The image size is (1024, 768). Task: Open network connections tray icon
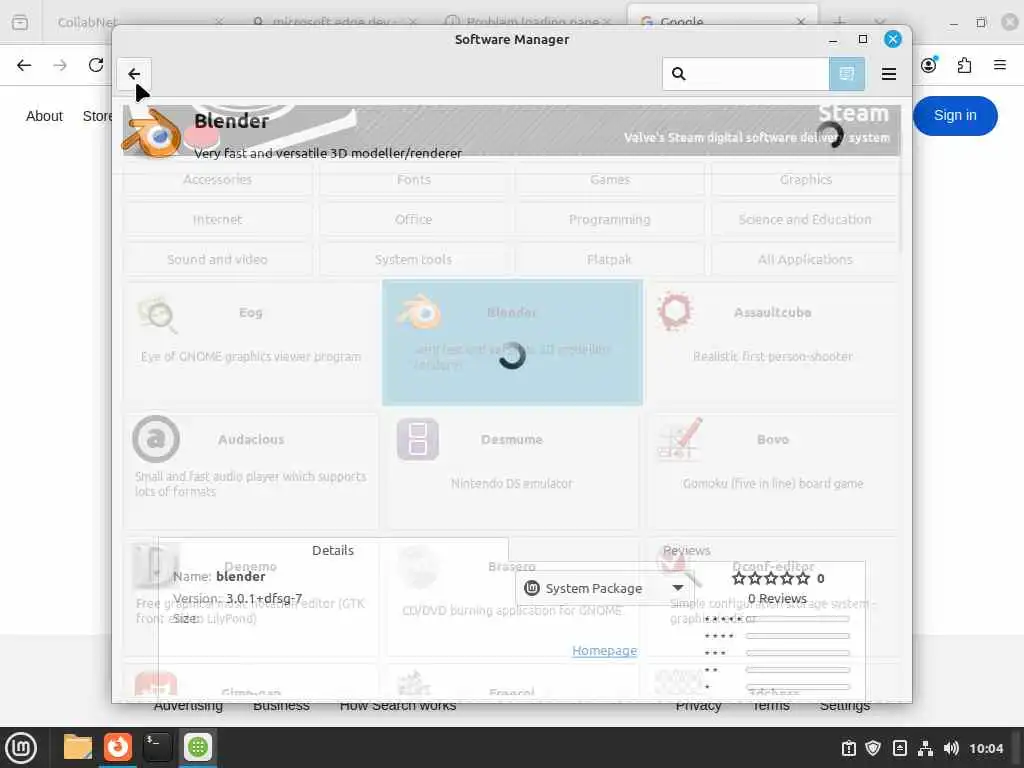coord(925,748)
